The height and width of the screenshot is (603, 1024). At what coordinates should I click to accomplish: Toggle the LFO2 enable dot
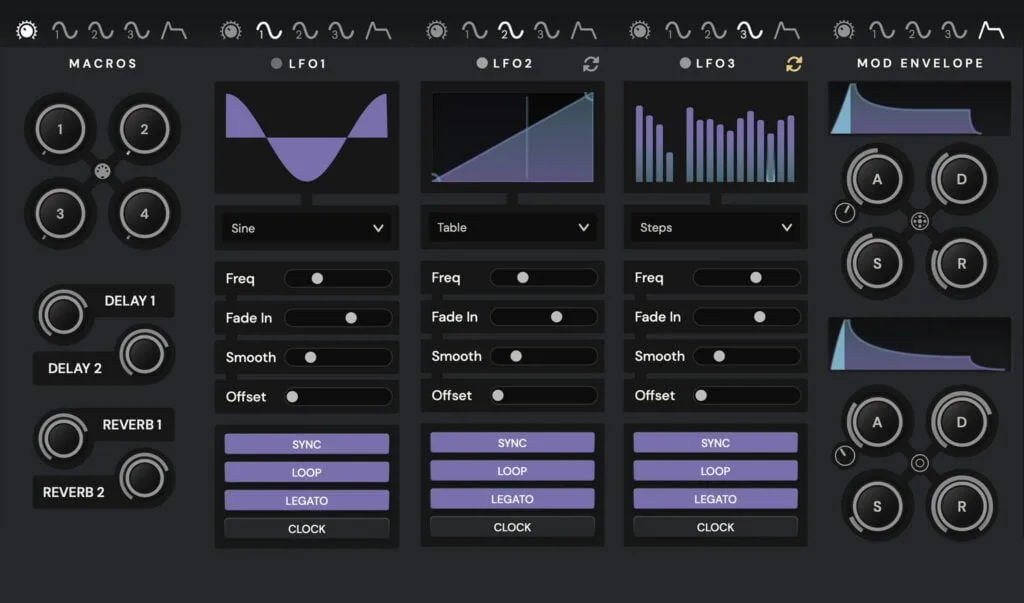click(482, 63)
